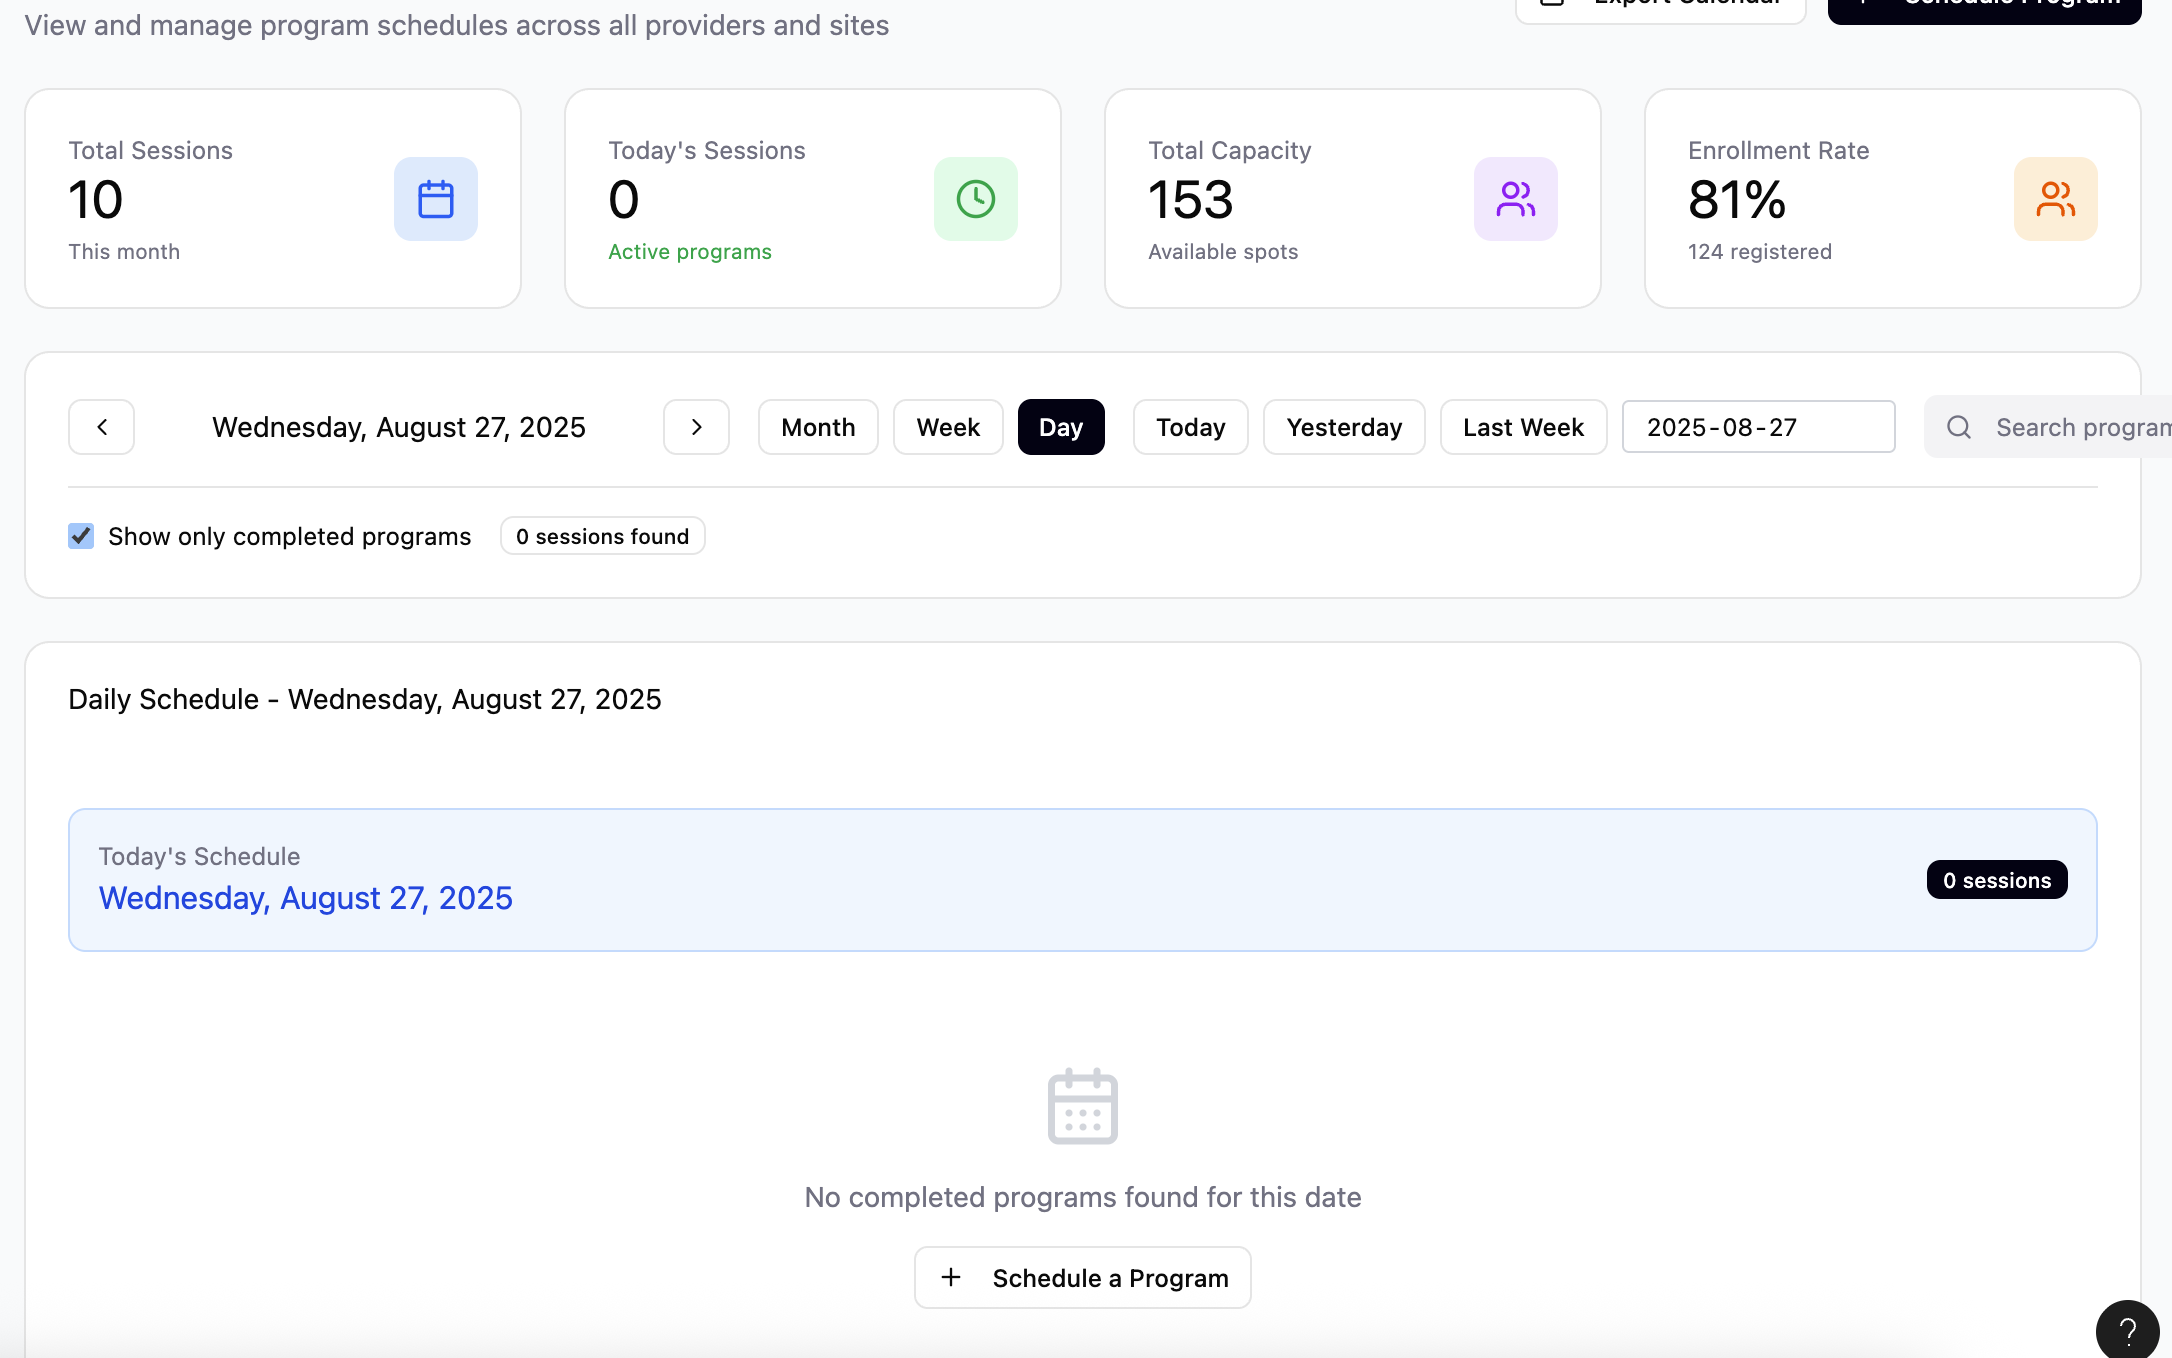Click the orange users icon in Enrollment Rate
This screenshot has height=1358, width=2172.
(2055, 199)
